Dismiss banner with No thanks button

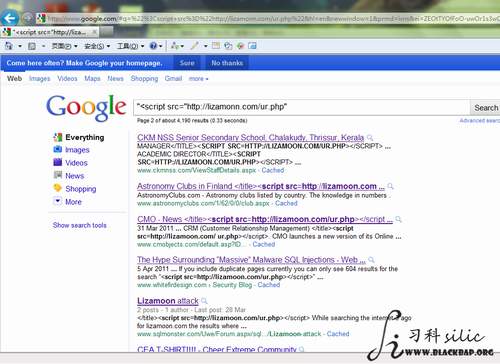[x=227, y=63]
